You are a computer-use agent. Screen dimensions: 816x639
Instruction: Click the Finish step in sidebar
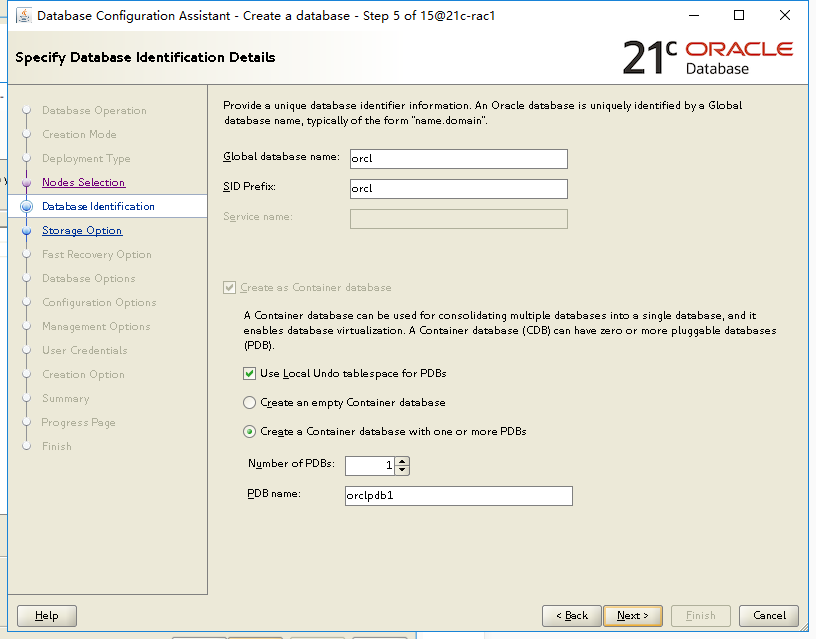57,446
